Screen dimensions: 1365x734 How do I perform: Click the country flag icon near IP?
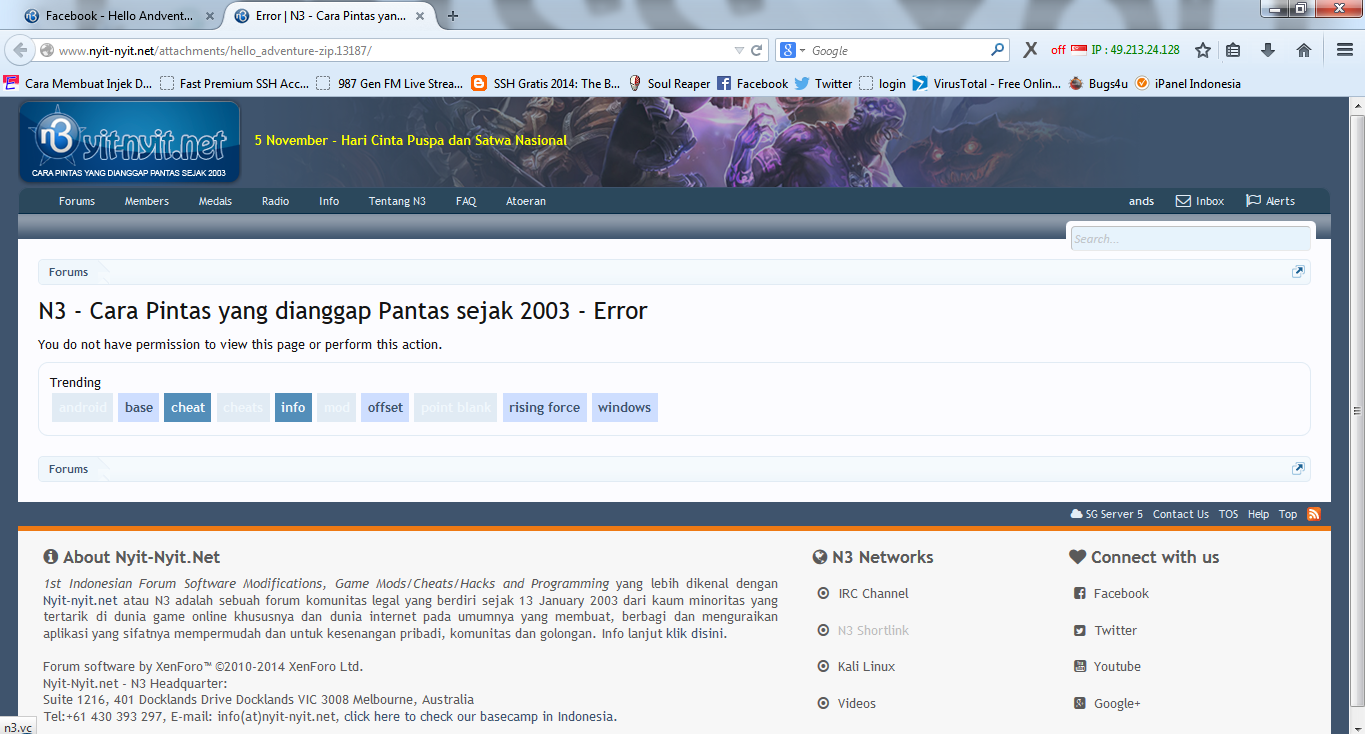(1079, 50)
